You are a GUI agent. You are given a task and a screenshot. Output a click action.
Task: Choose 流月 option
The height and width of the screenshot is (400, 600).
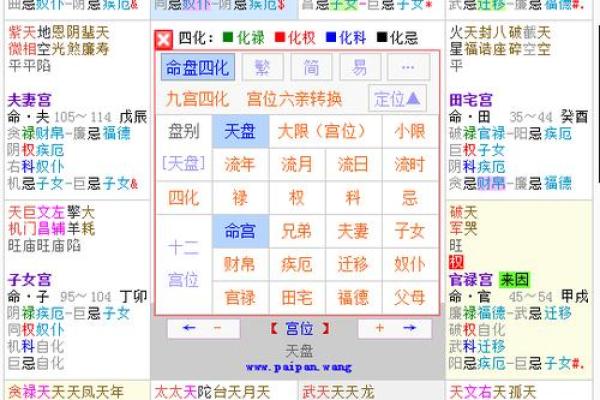tap(297, 165)
